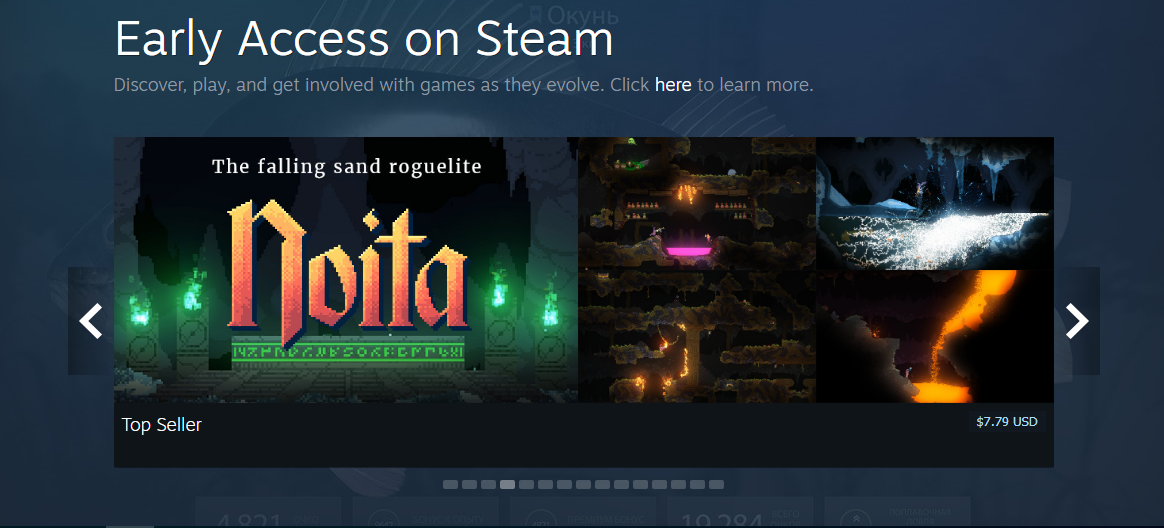The image size is (1164, 528).
Task: Select the second-to-last carousel pagination dot
Action: pyautogui.click(x=697, y=484)
